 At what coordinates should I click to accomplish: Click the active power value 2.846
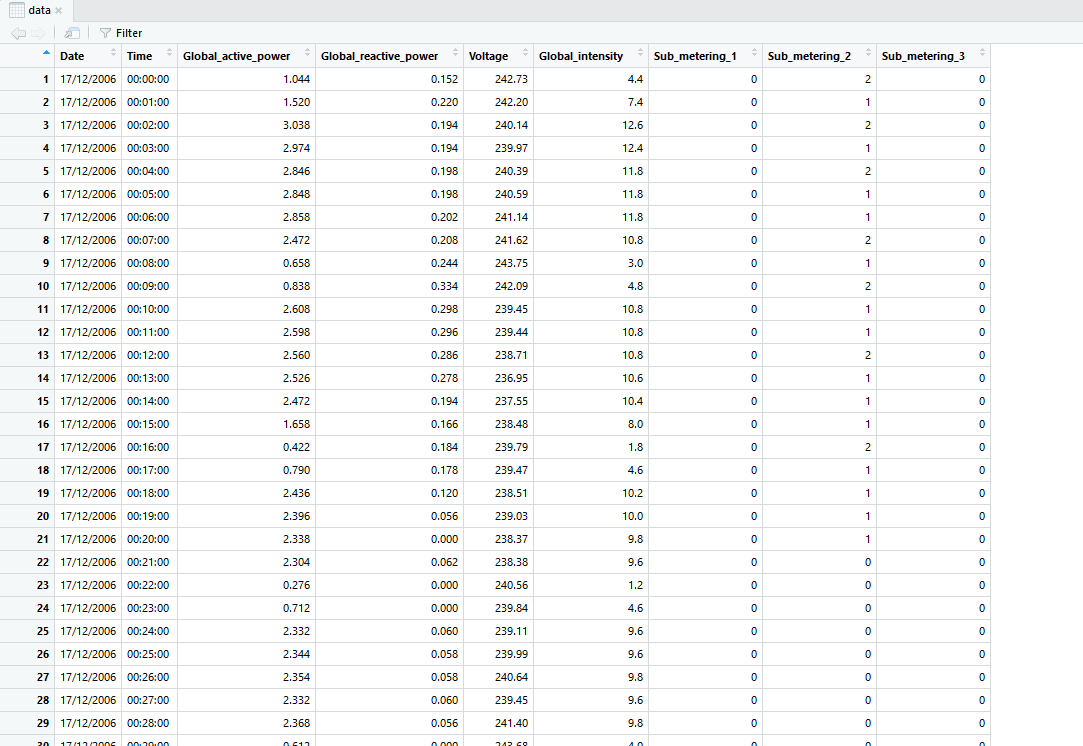point(296,171)
